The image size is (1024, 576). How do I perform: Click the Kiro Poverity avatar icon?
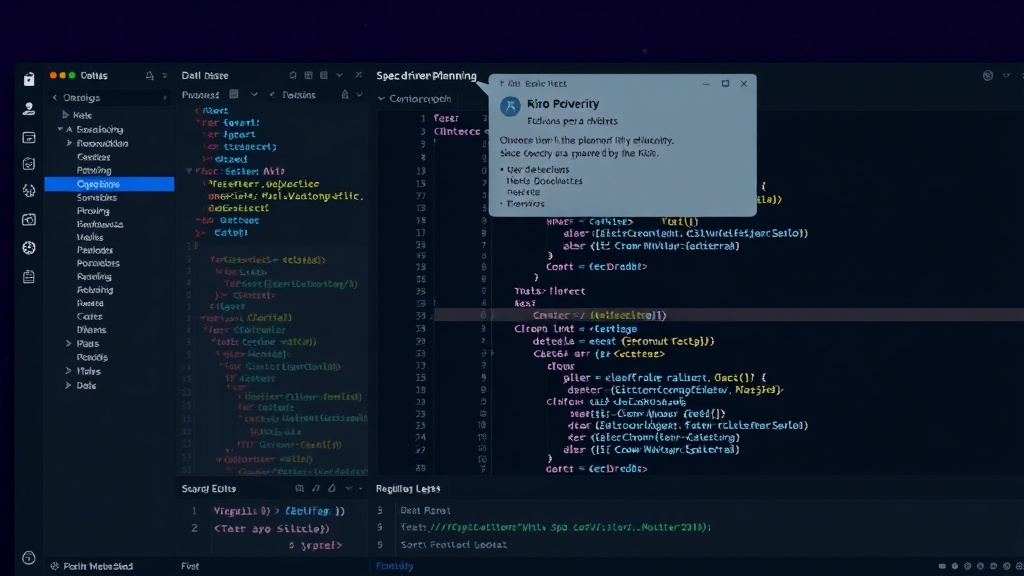(510, 106)
